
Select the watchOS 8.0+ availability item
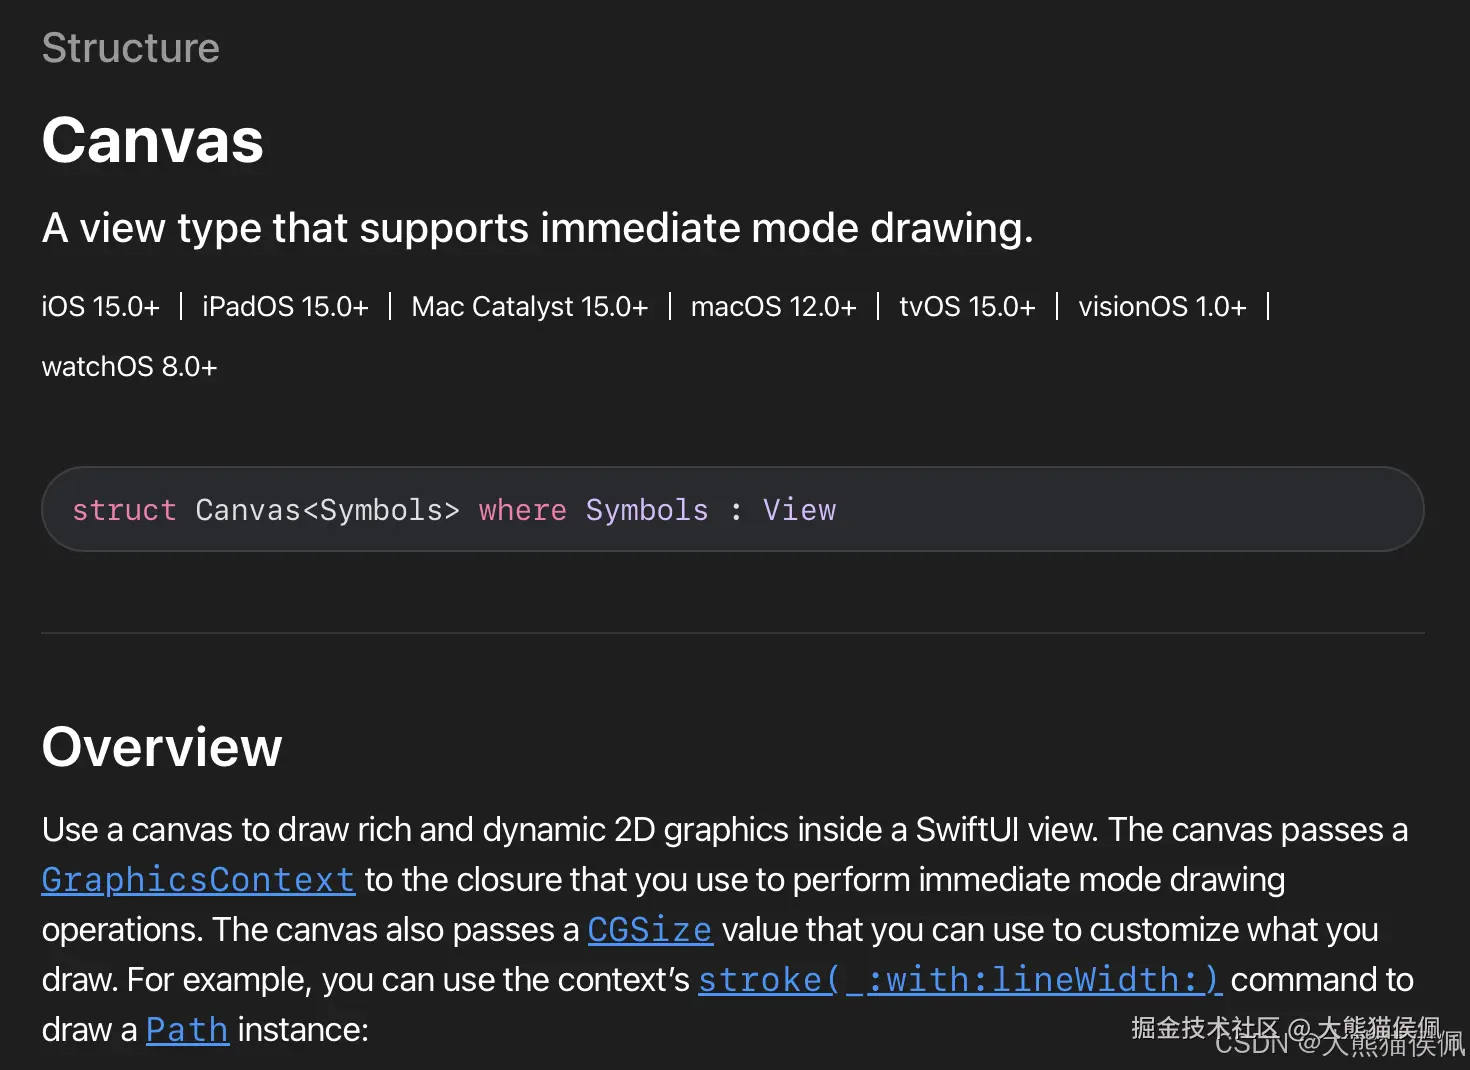[x=129, y=367]
